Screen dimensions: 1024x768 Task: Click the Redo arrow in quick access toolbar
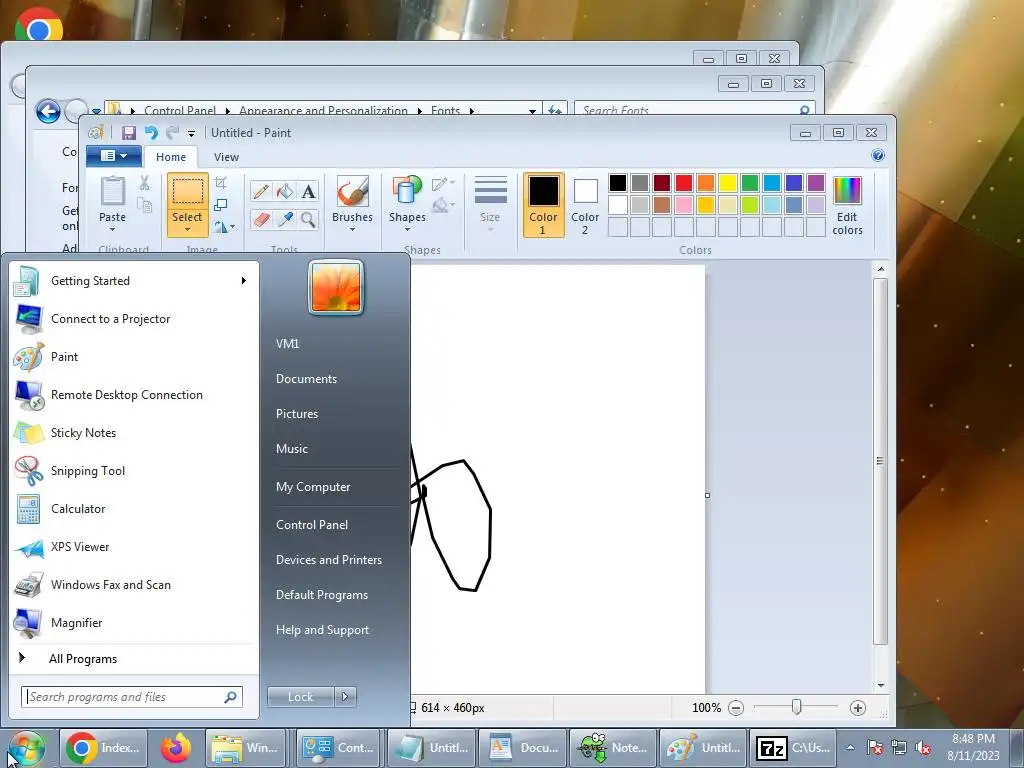pos(172,133)
